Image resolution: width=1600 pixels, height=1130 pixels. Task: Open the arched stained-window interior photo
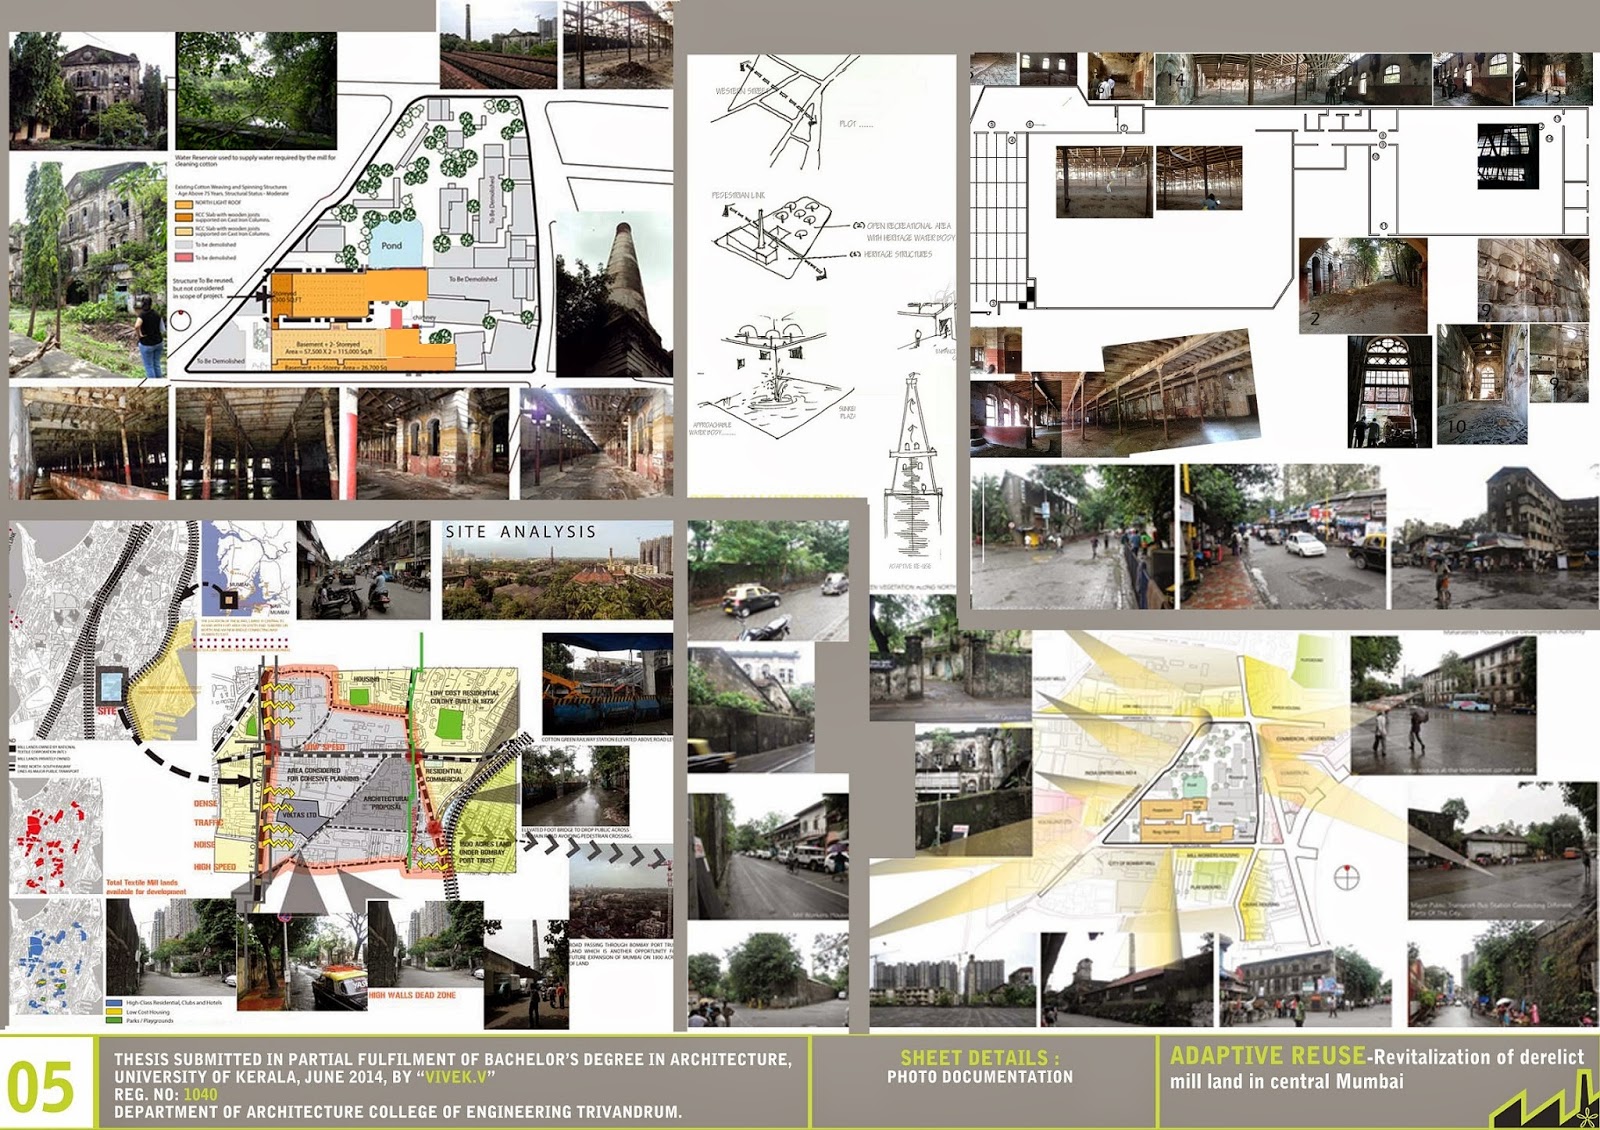tap(1390, 391)
